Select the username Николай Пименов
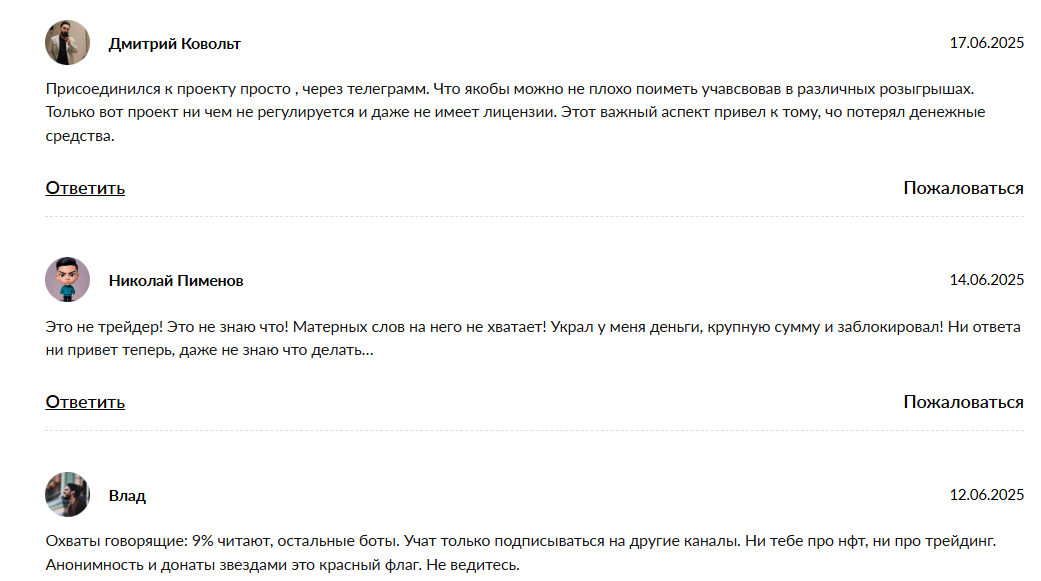The height and width of the screenshot is (581, 1041). pos(176,281)
